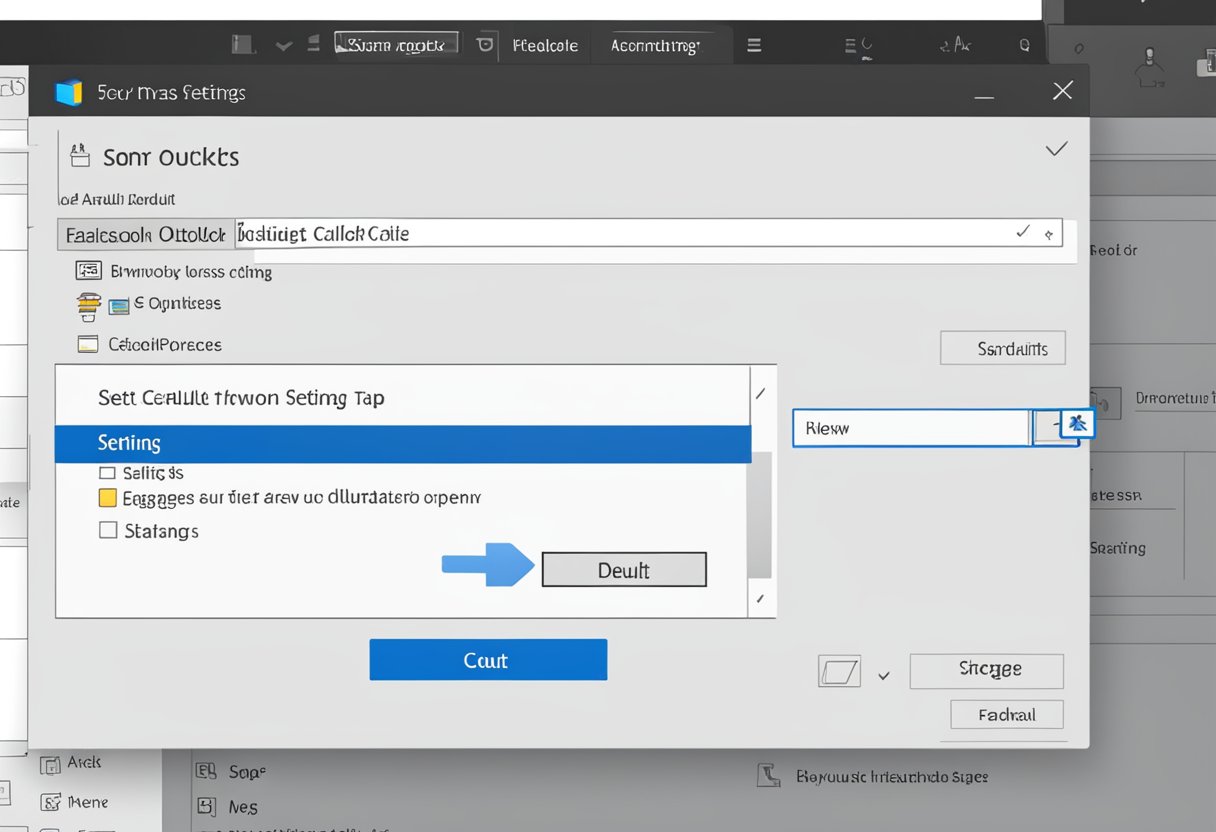Click the magnifier search icon in the toolbar
Screen dimensions: 1216x832
click(x=1022, y=44)
